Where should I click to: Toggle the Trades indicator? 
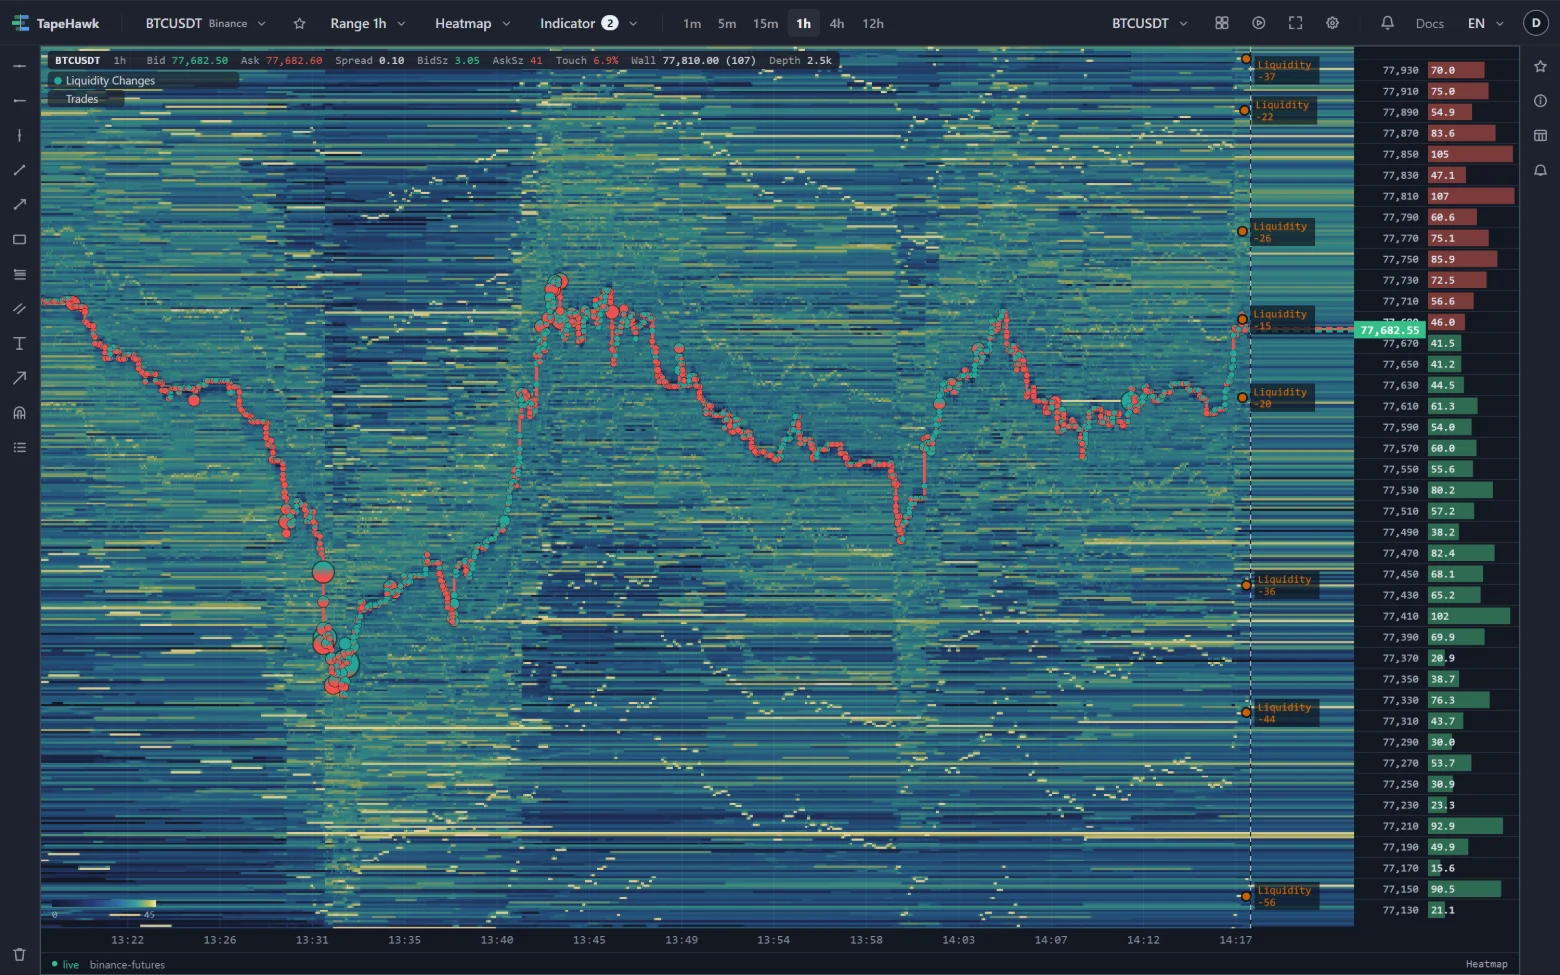click(x=87, y=99)
